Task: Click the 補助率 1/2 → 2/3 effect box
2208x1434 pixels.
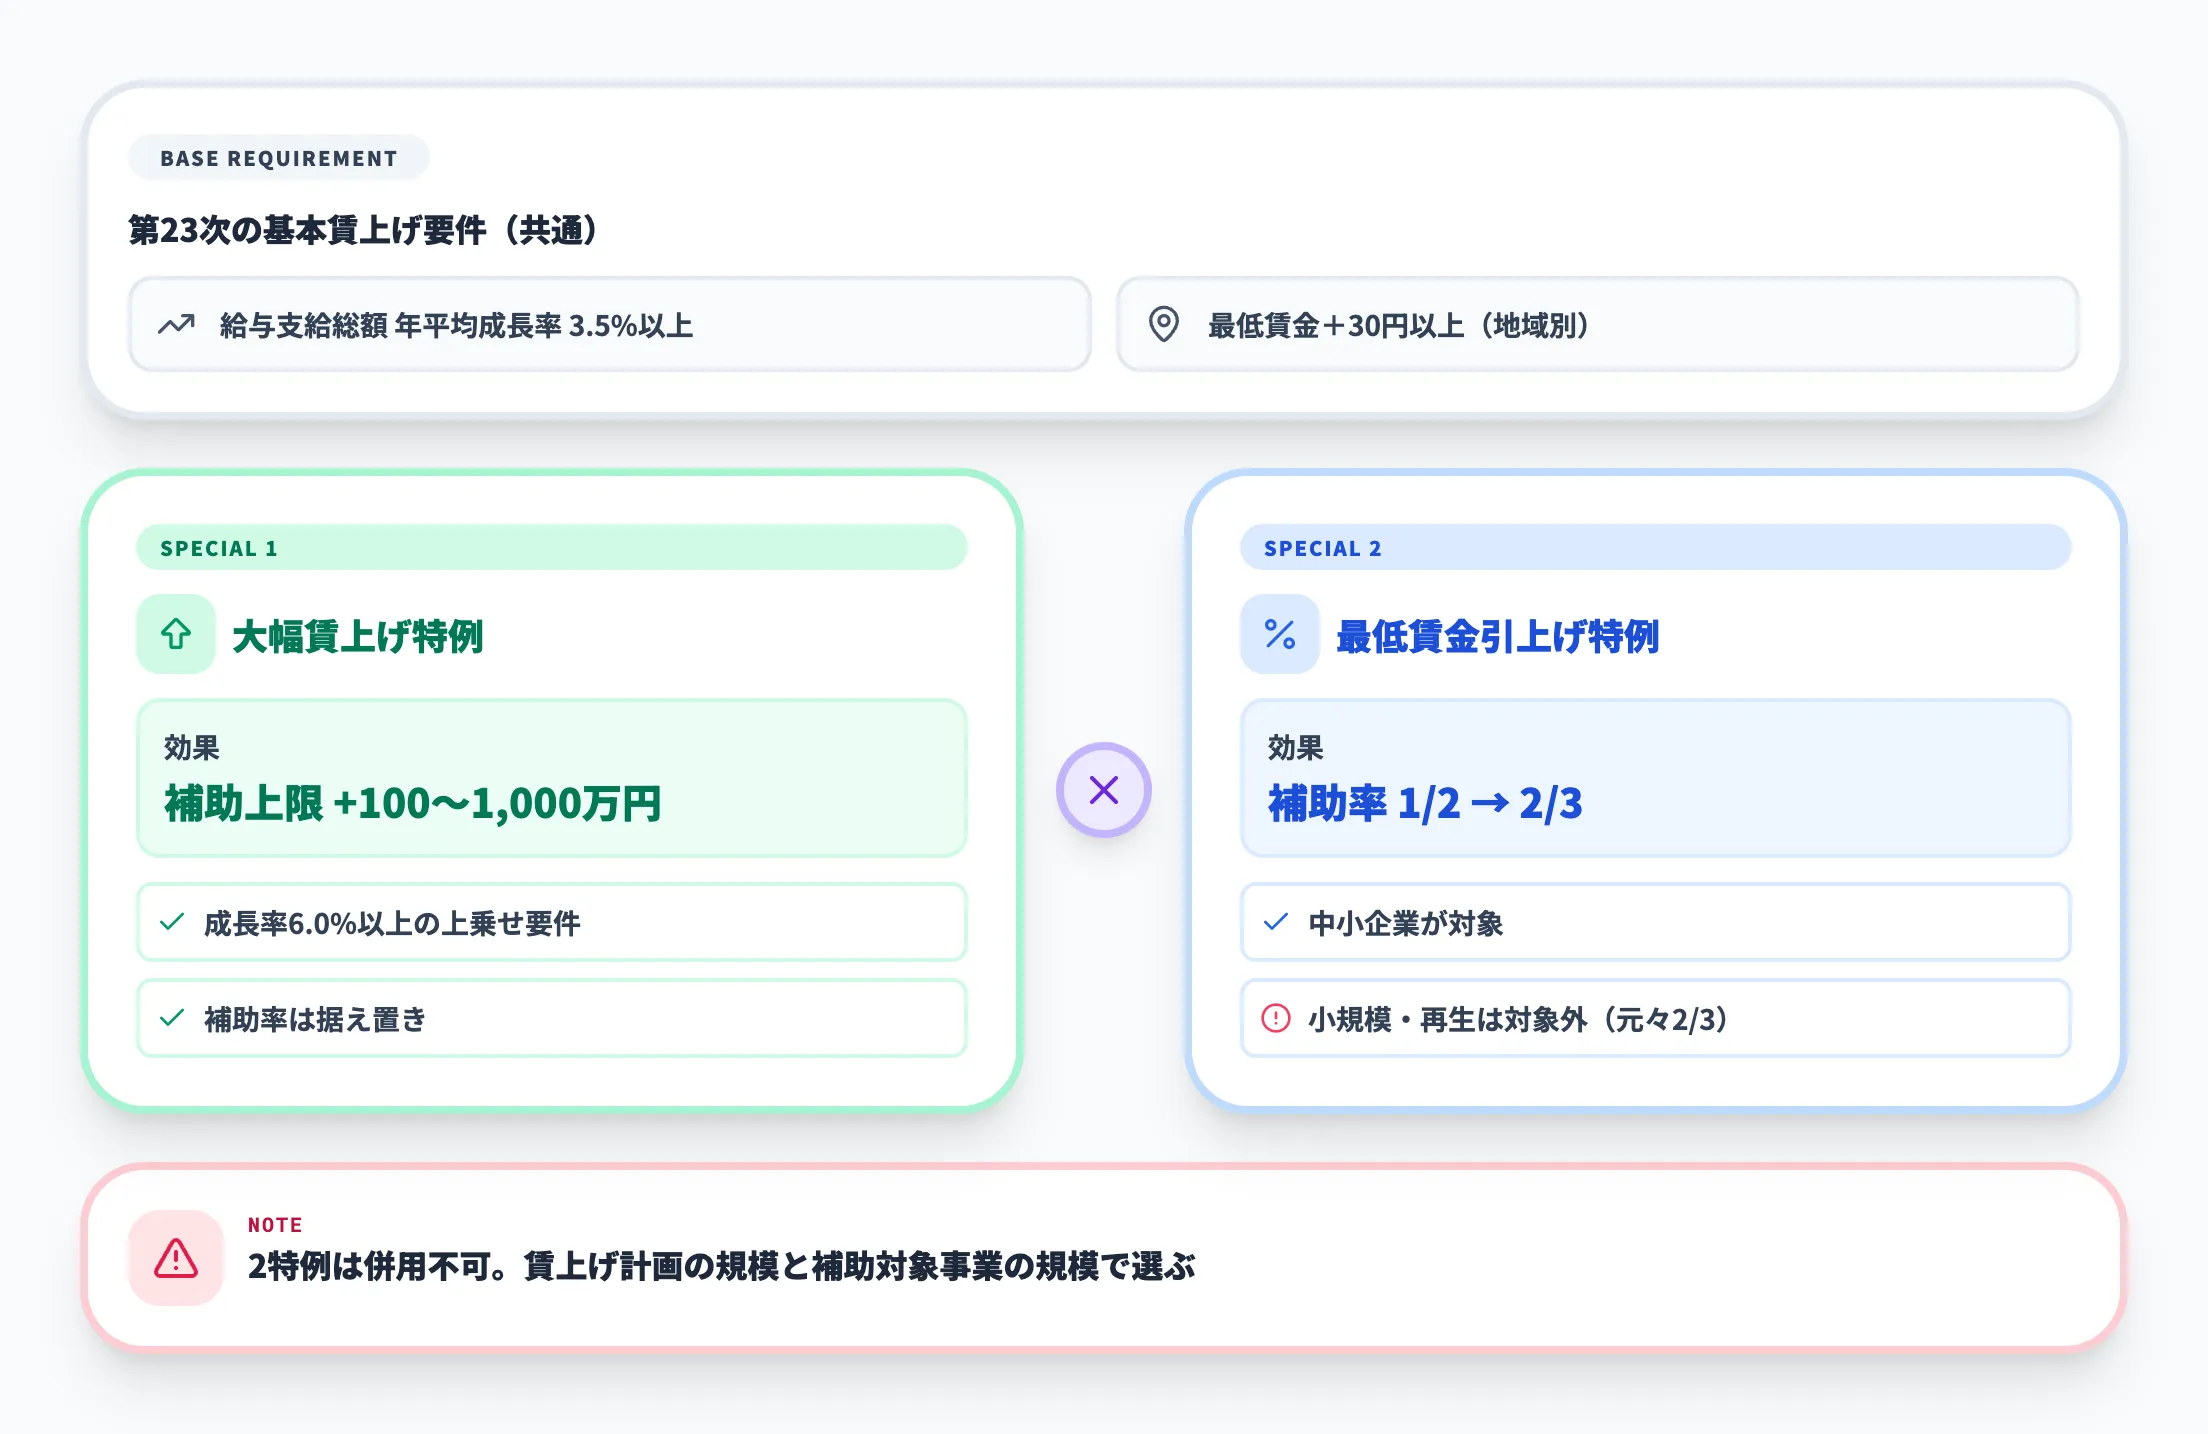Action: click(1654, 778)
